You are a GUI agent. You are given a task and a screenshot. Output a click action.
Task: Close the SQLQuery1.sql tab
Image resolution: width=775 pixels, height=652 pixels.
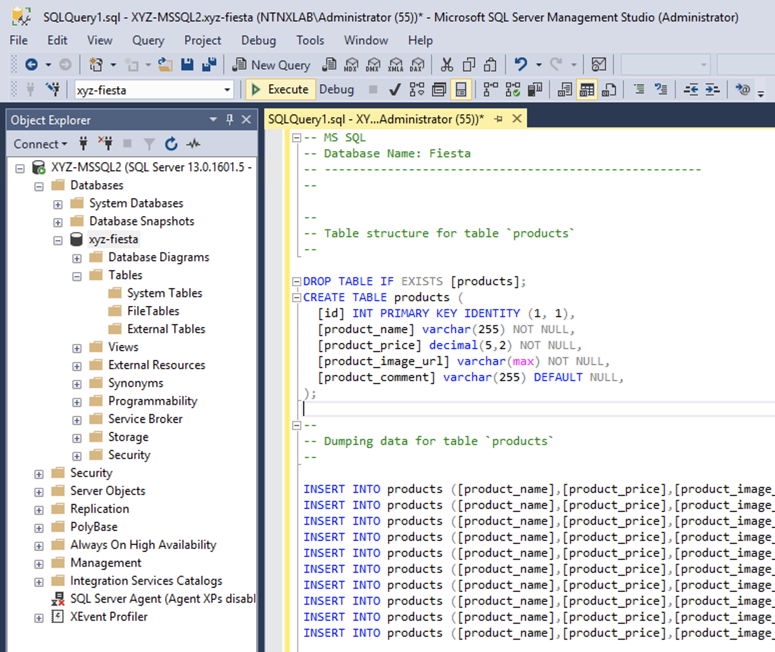[x=517, y=119]
